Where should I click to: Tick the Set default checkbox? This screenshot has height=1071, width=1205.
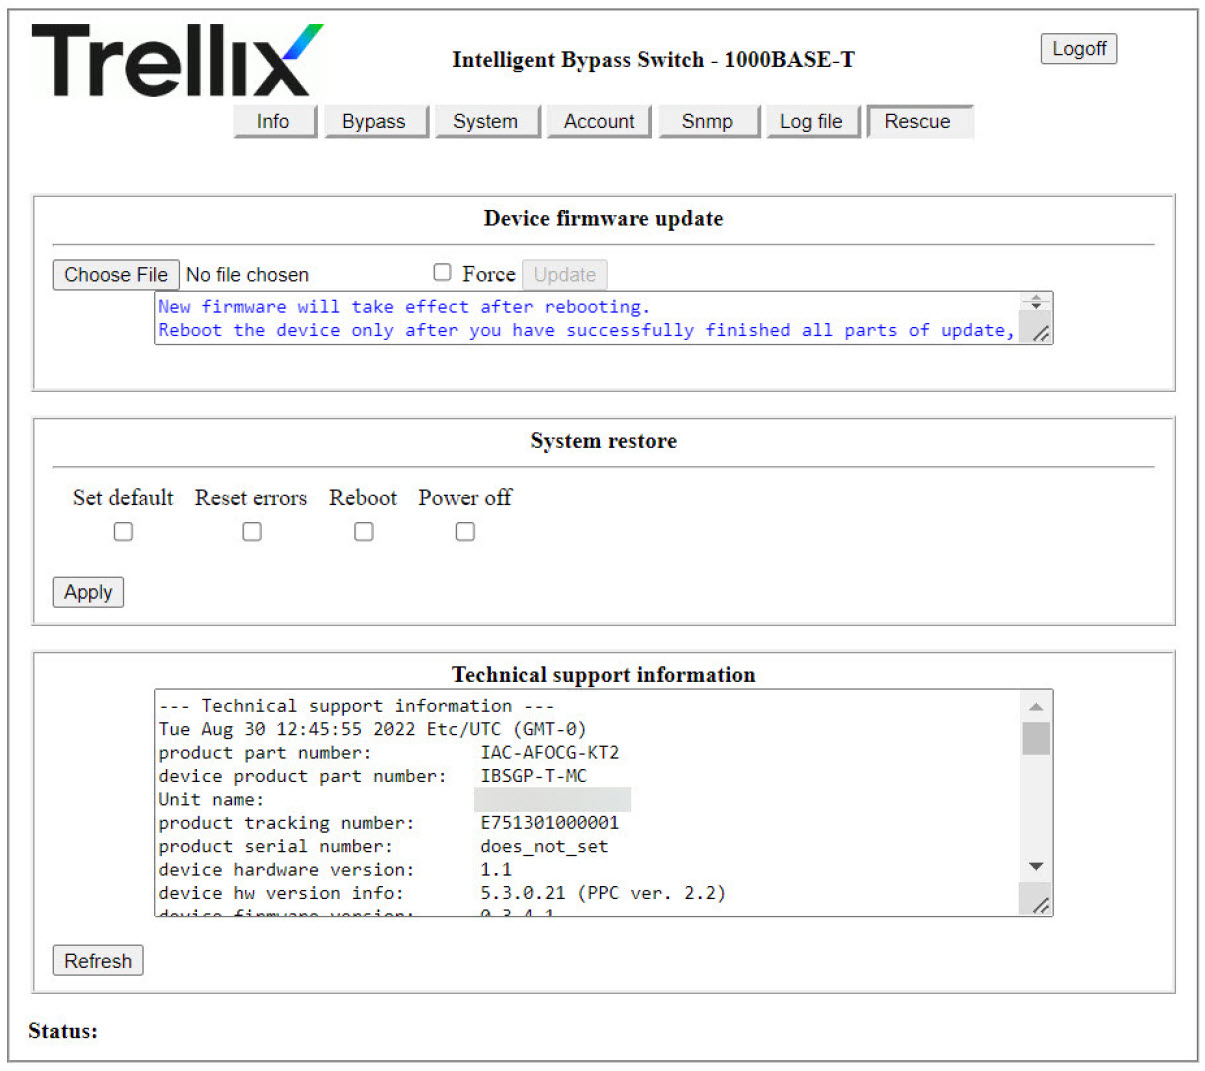(x=123, y=532)
